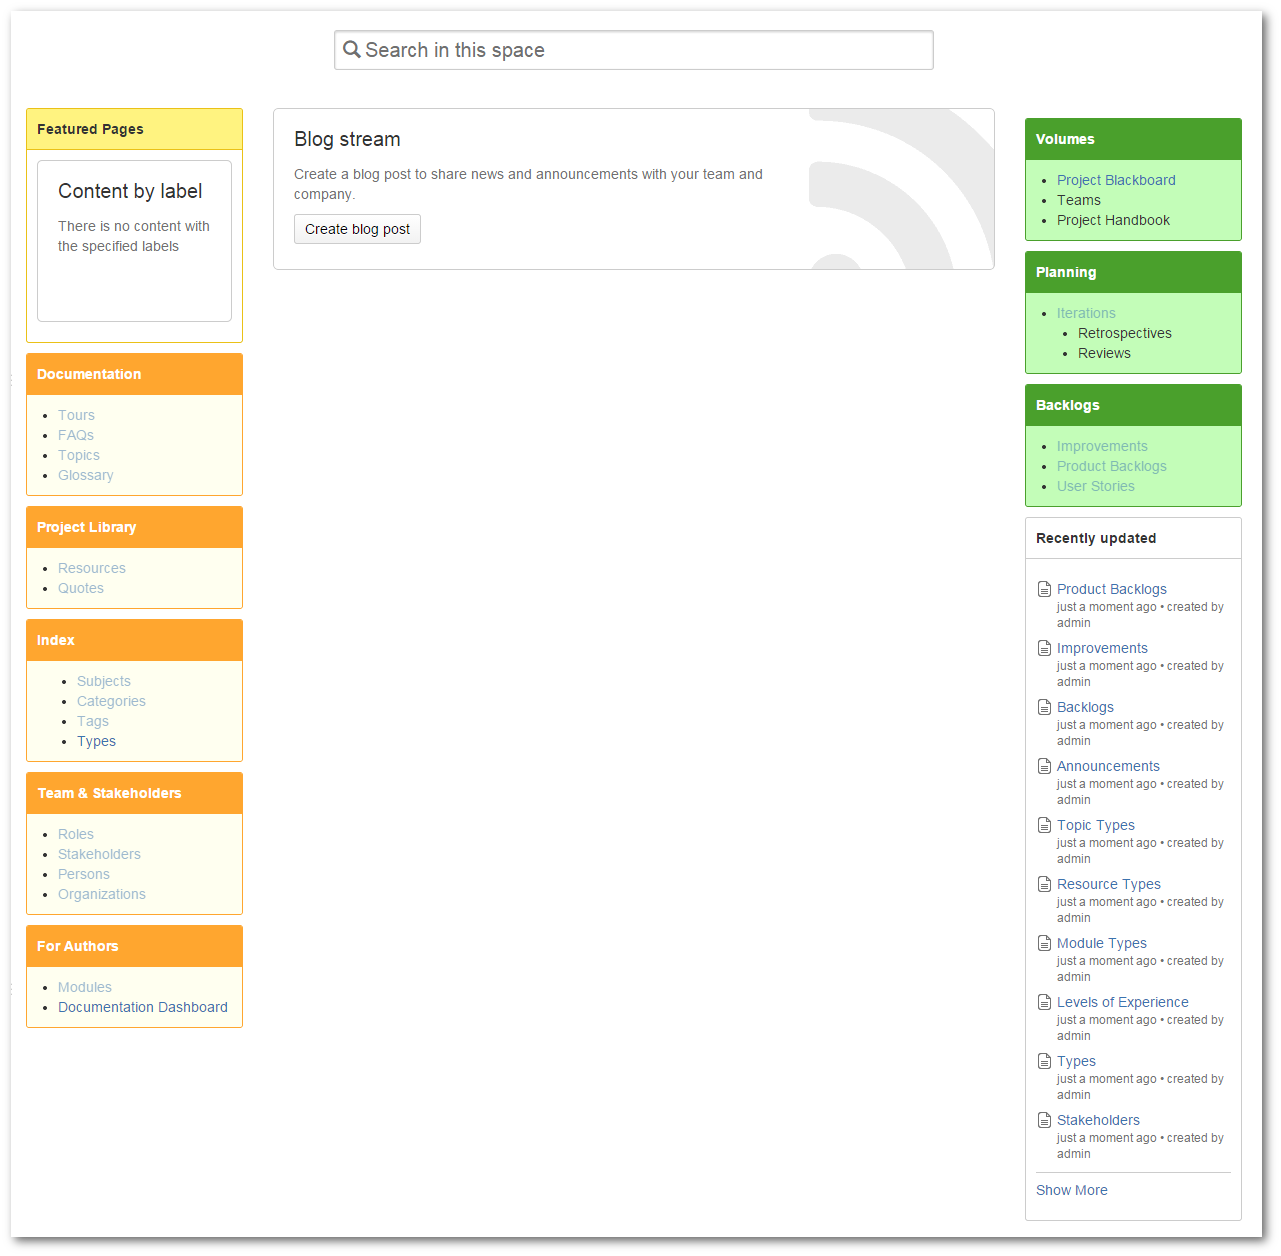Click the magnifier icon in search box

[x=351, y=50]
